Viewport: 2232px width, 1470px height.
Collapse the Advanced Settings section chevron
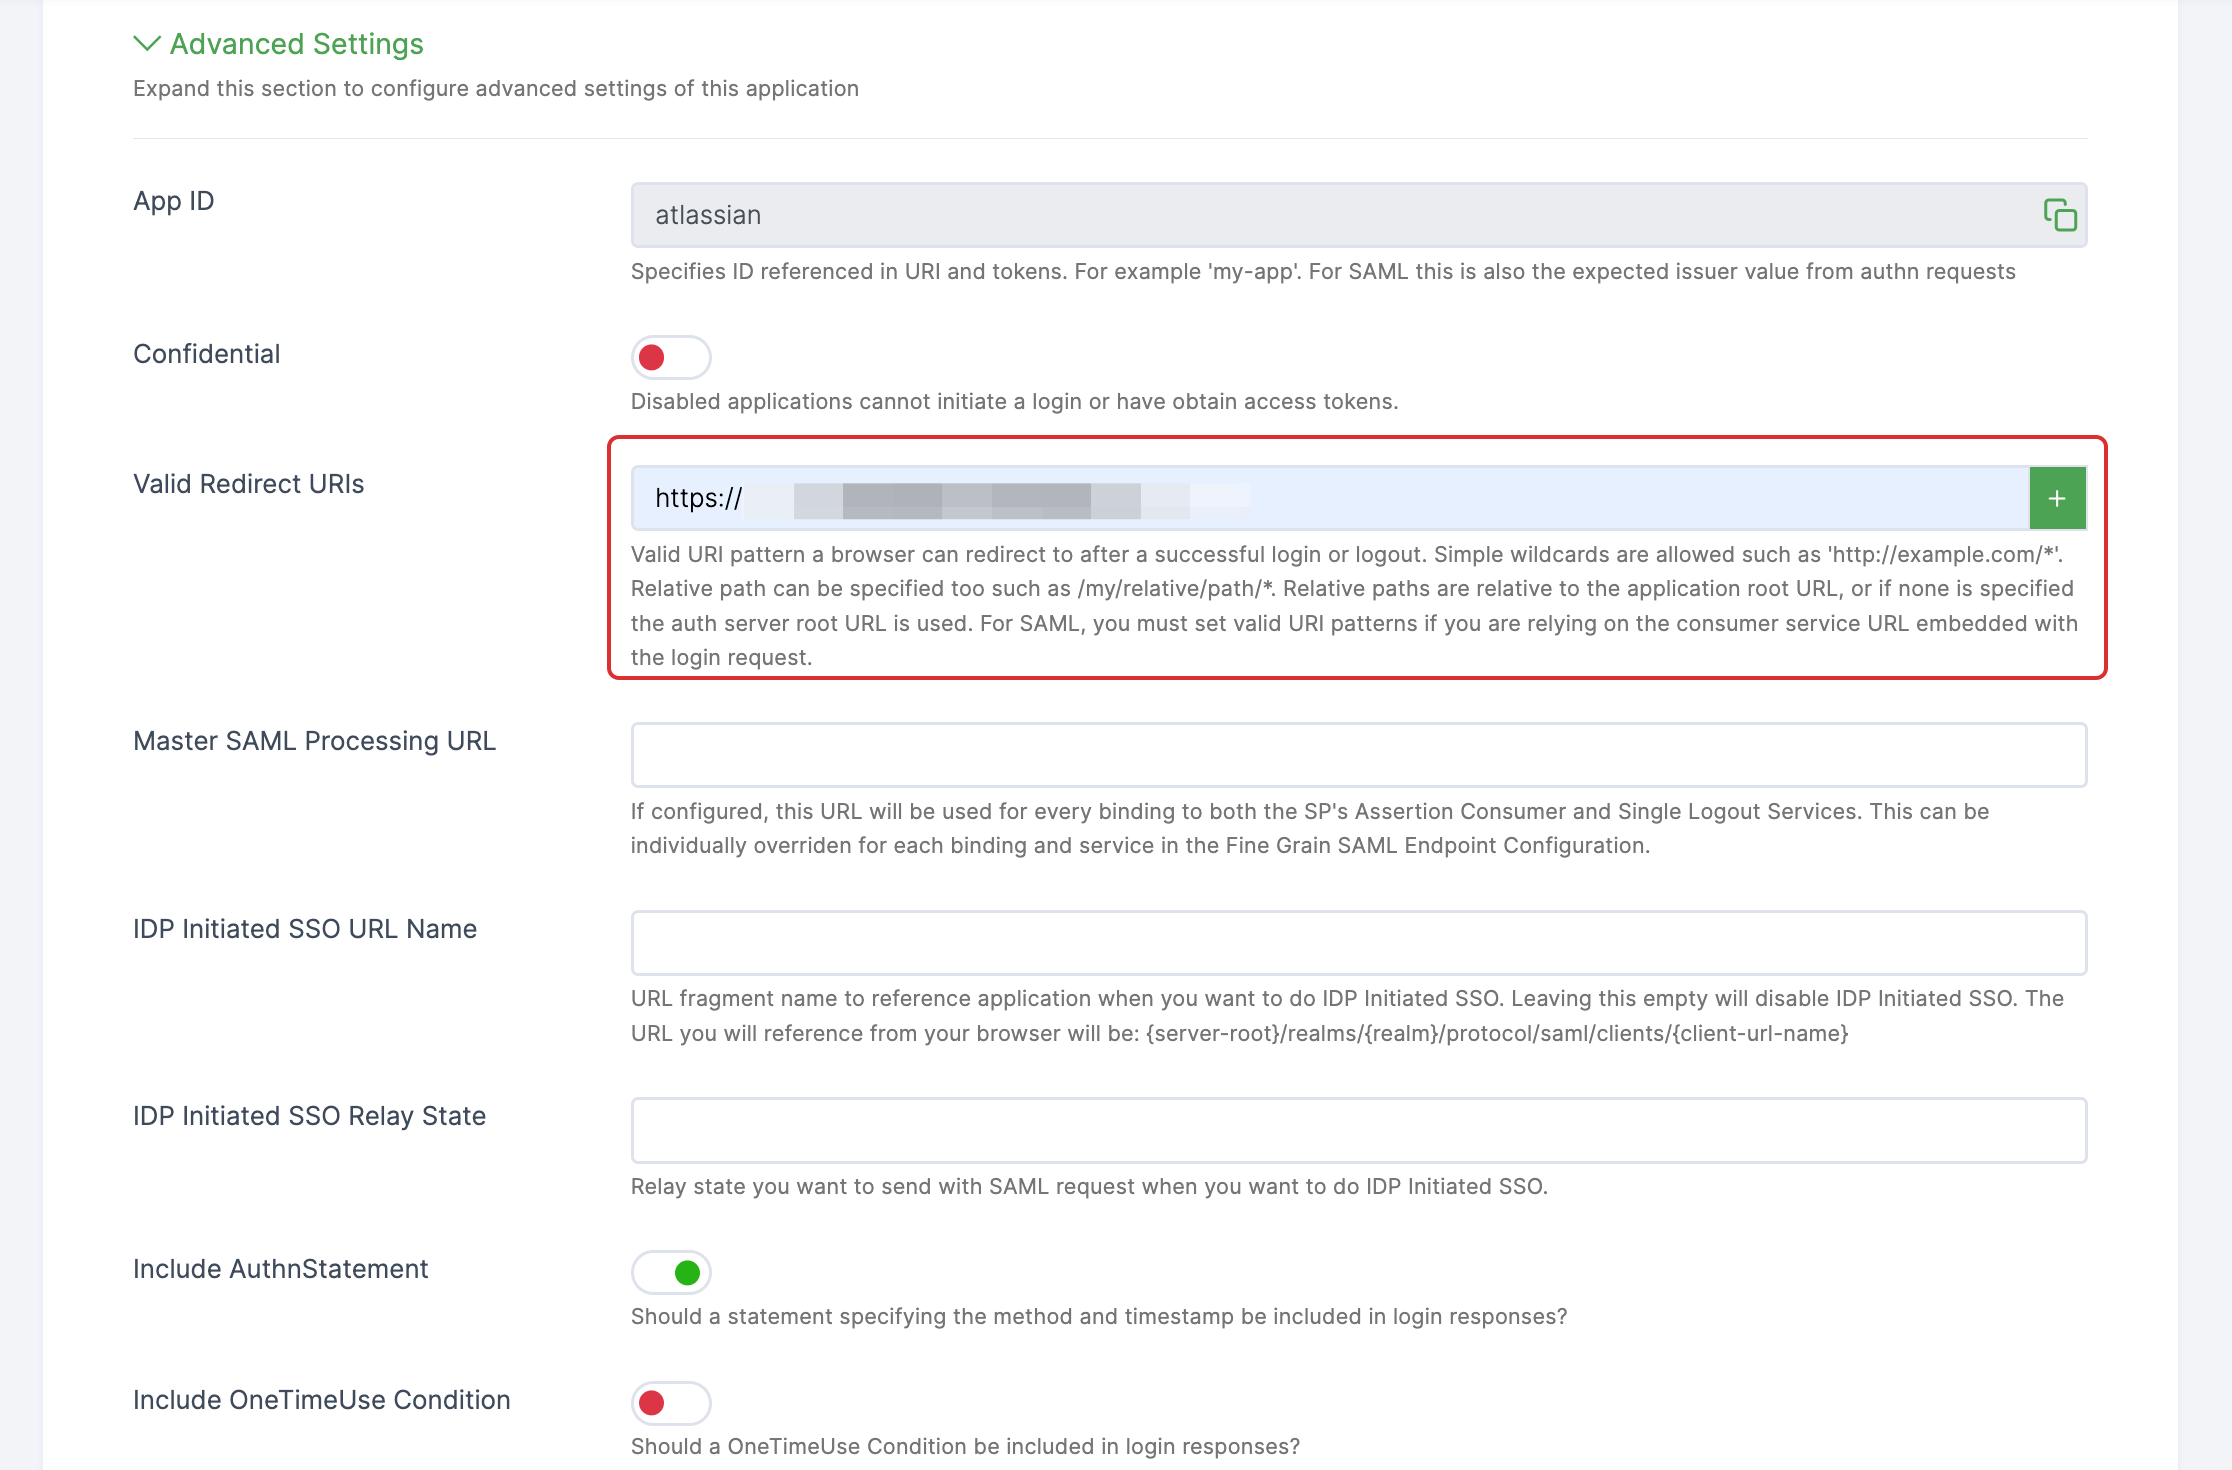[x=147, y=44]
